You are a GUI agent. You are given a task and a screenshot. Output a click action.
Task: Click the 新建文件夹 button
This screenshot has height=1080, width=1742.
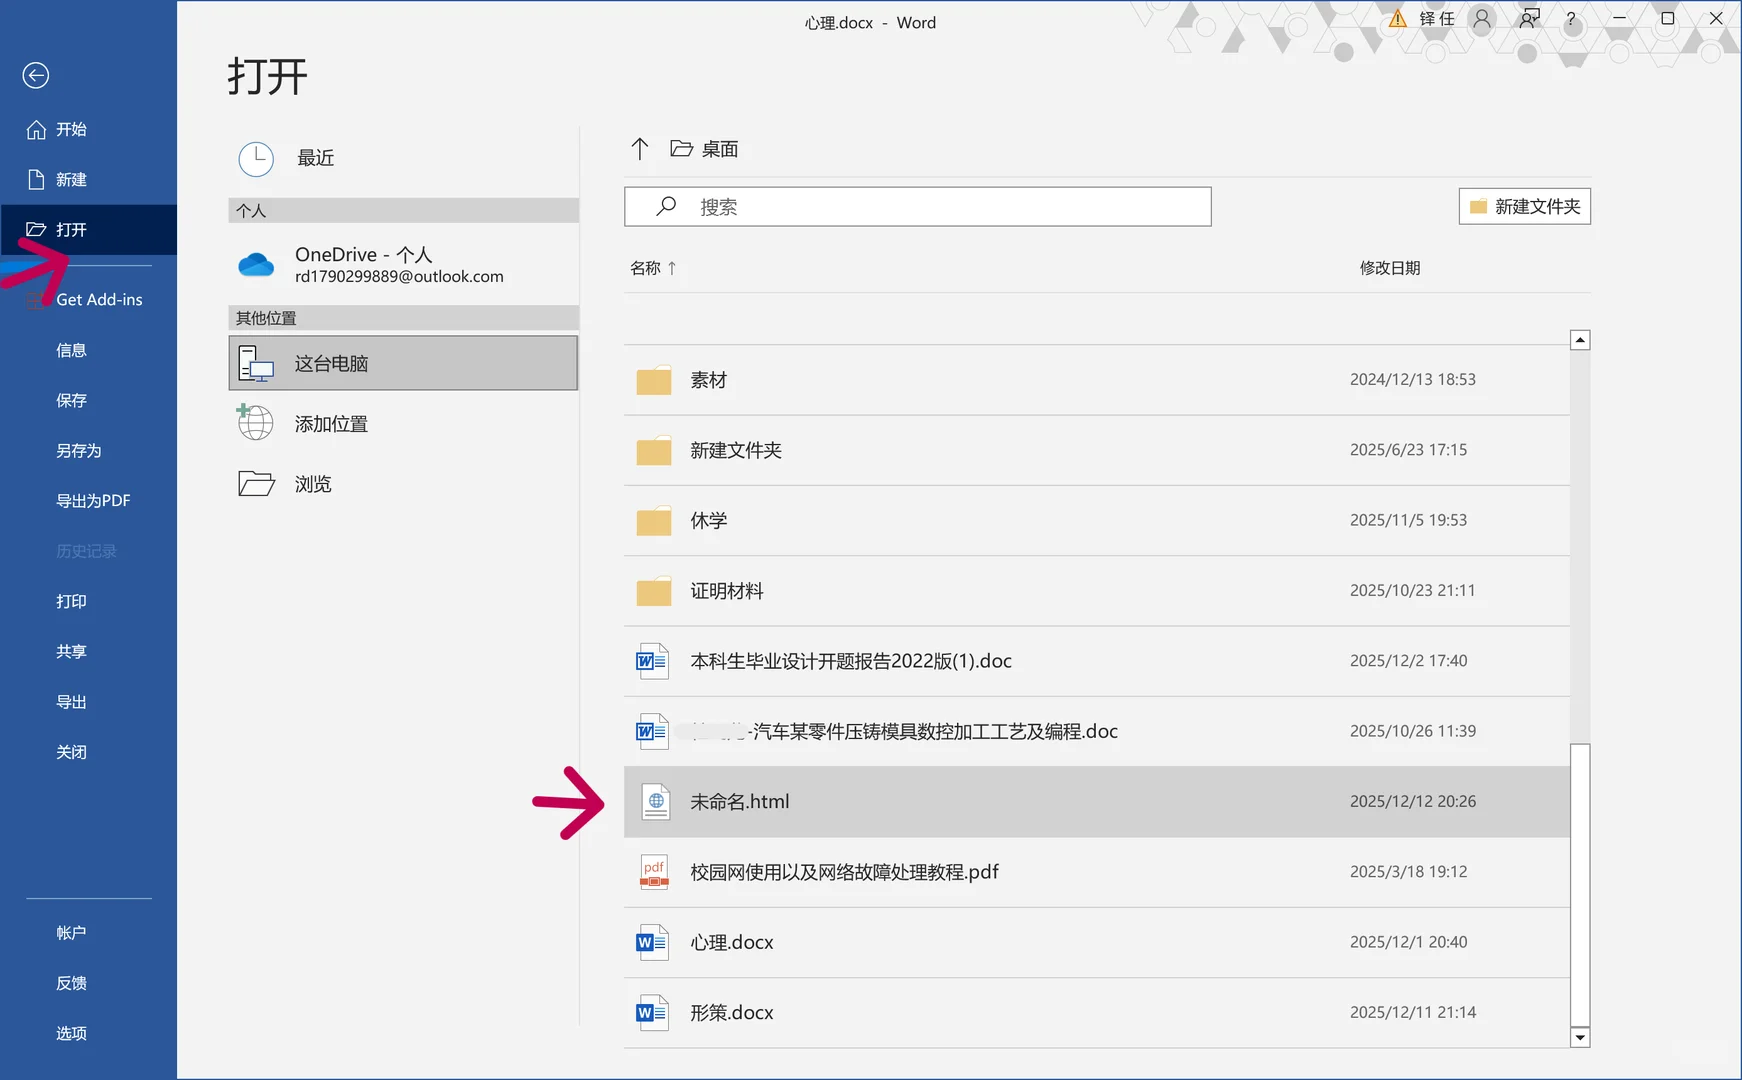[1524, 206]
